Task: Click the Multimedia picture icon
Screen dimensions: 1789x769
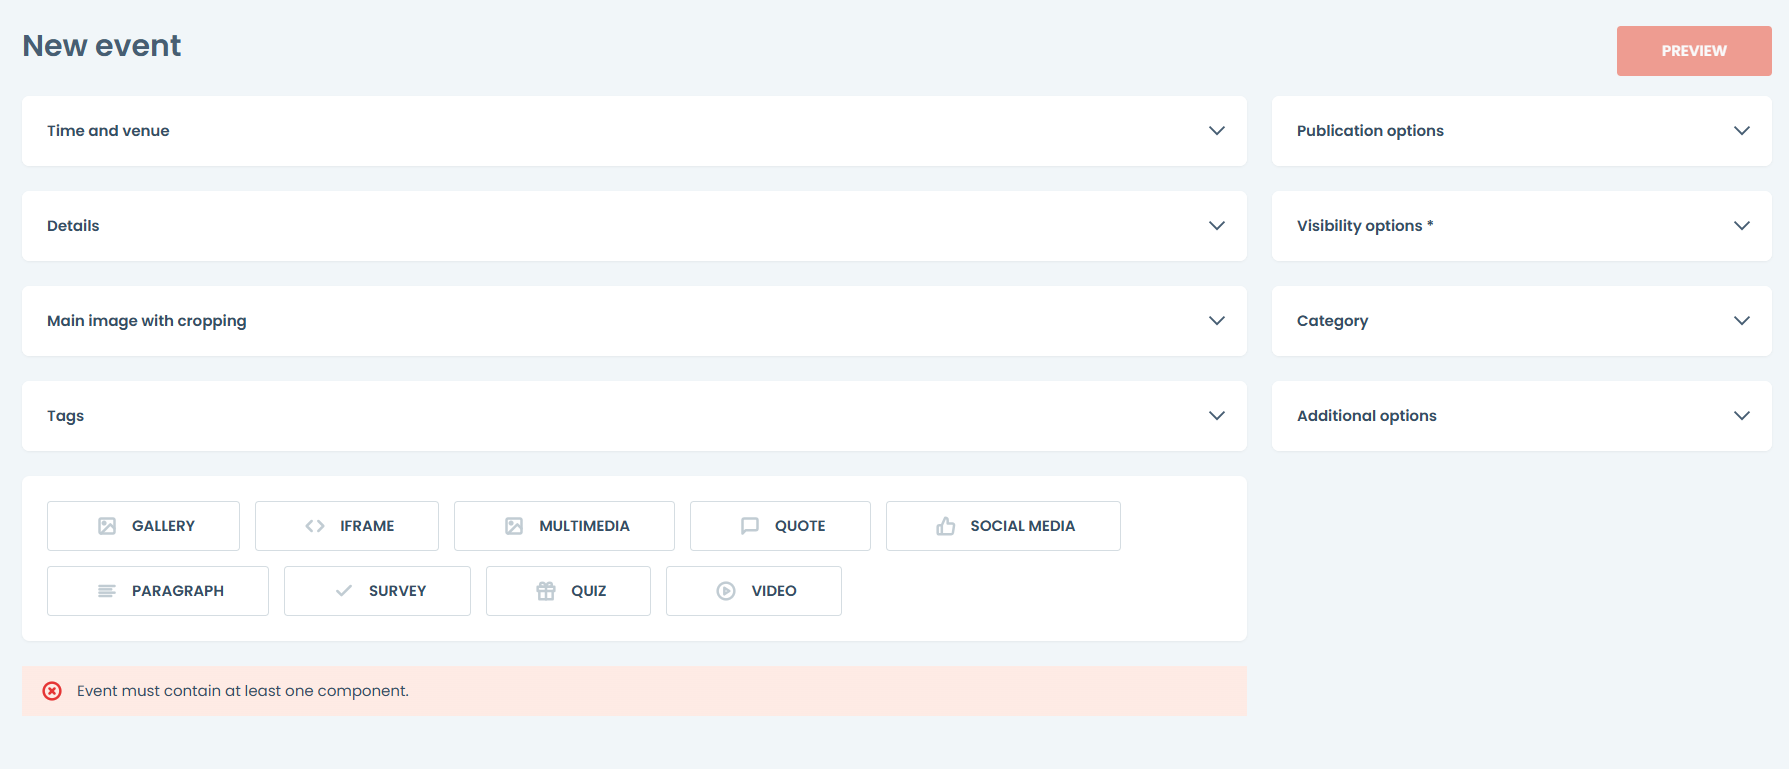Action: click(514, 526)
